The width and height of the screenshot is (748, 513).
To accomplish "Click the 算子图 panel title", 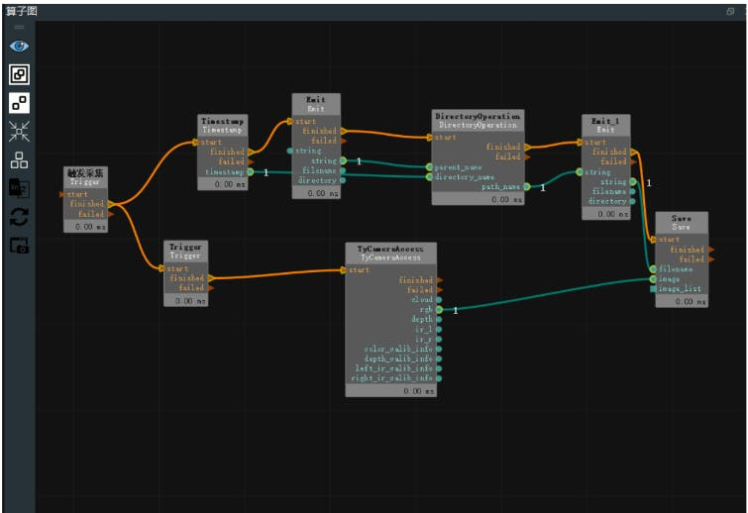I will click(21, 11).
